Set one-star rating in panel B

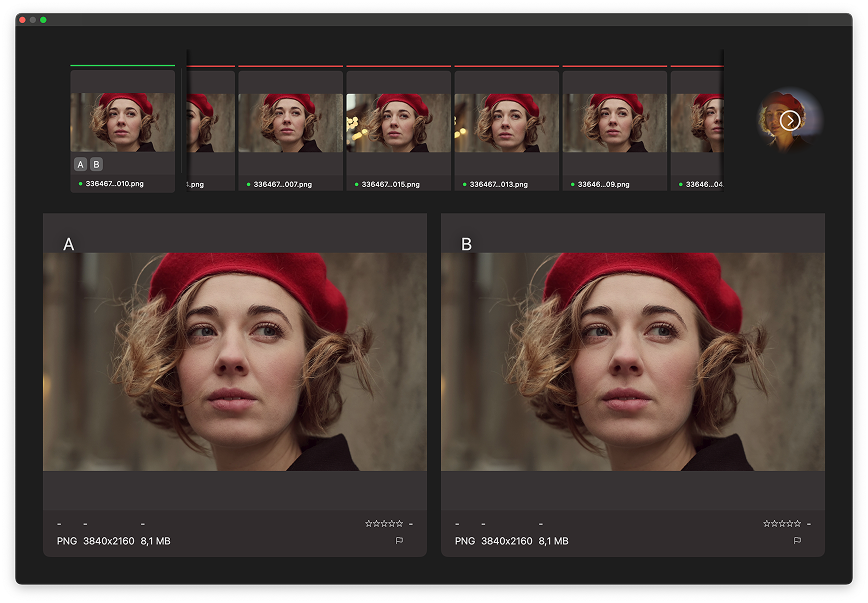tap(766, 523)
